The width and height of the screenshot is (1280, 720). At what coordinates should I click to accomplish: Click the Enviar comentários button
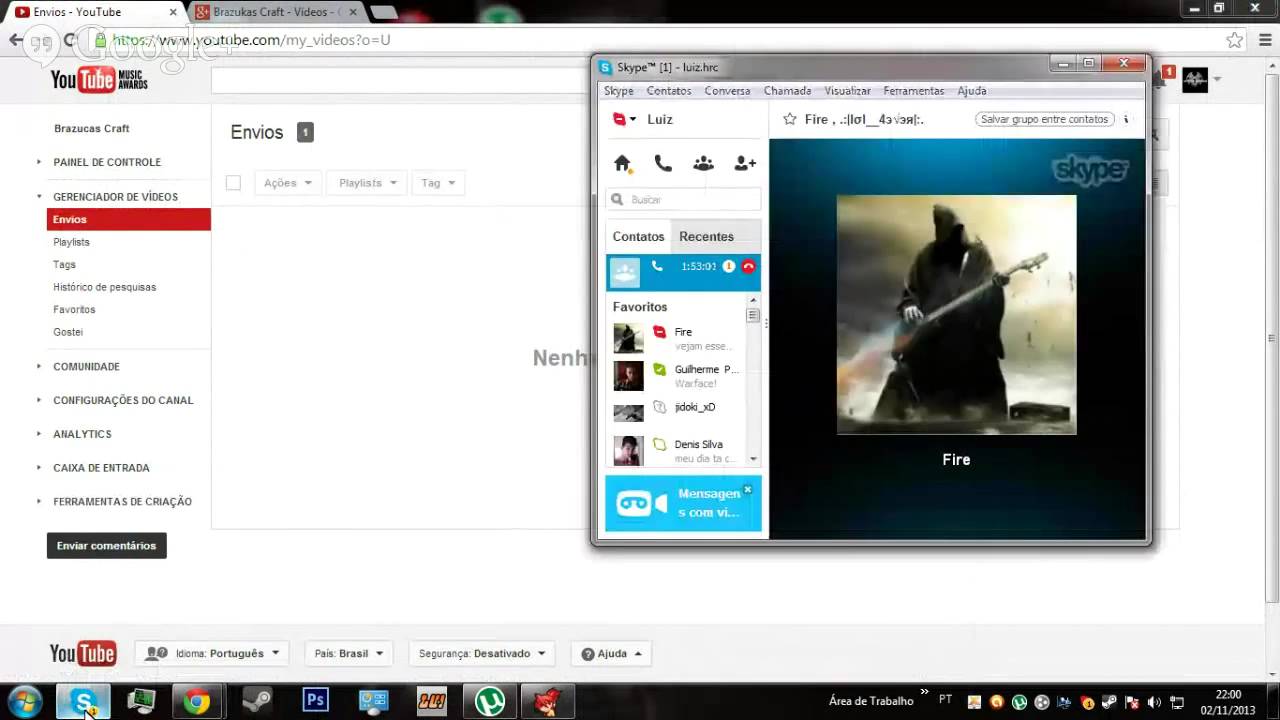[x=106, y=546]
